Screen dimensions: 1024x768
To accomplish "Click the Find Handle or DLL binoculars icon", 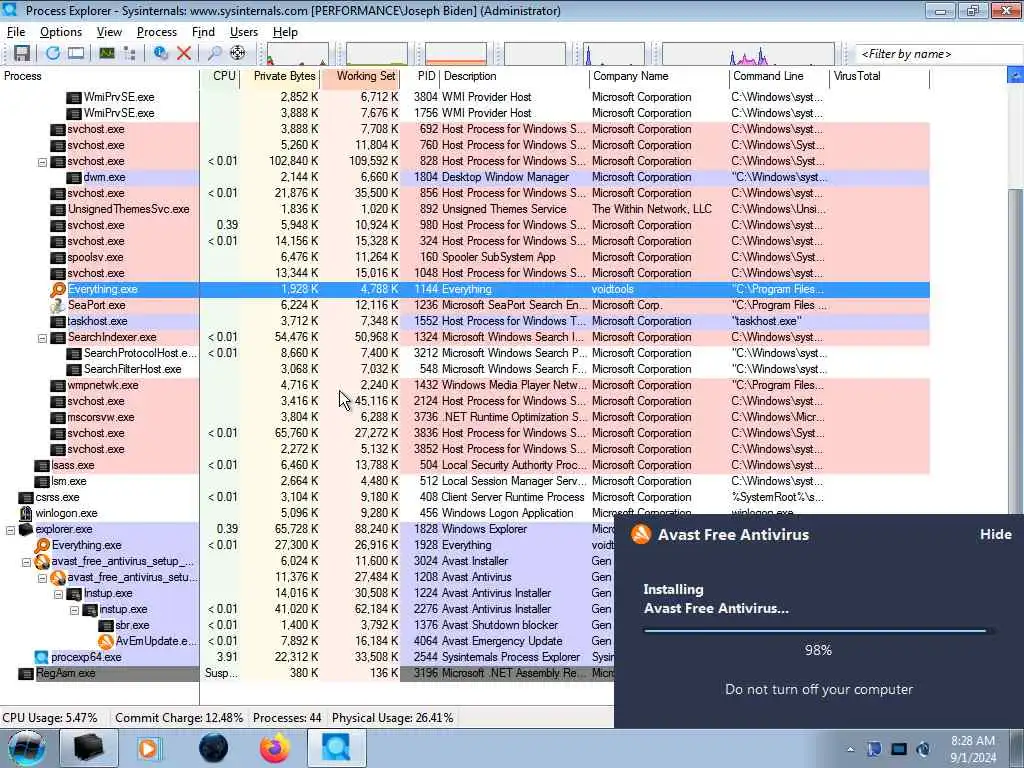I will pos(214,54).
